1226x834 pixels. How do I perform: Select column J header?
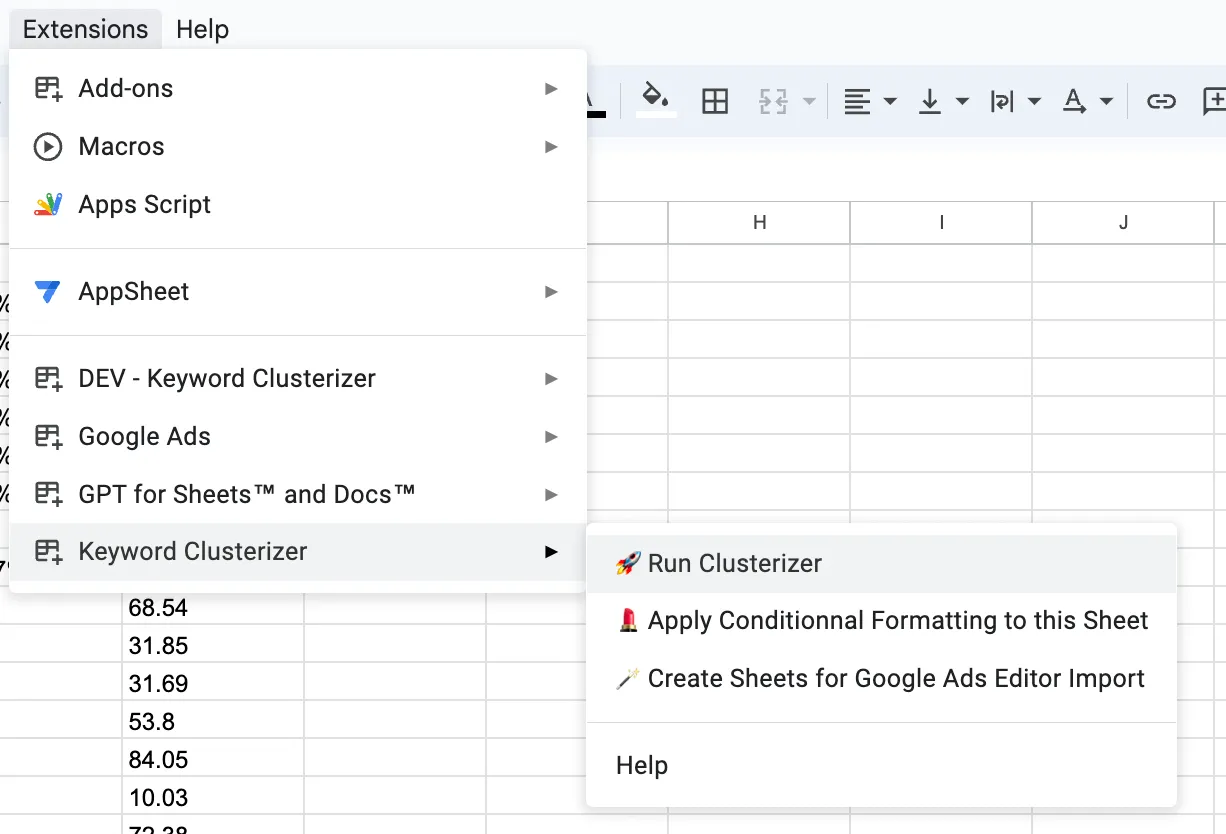1123,223
